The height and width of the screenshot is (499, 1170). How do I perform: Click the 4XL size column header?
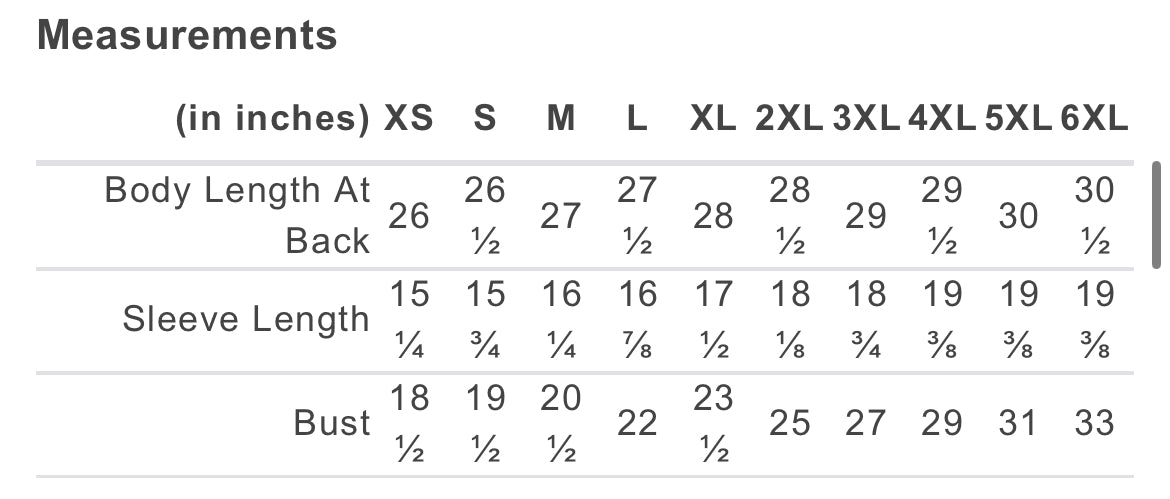(x=942, y=119)
